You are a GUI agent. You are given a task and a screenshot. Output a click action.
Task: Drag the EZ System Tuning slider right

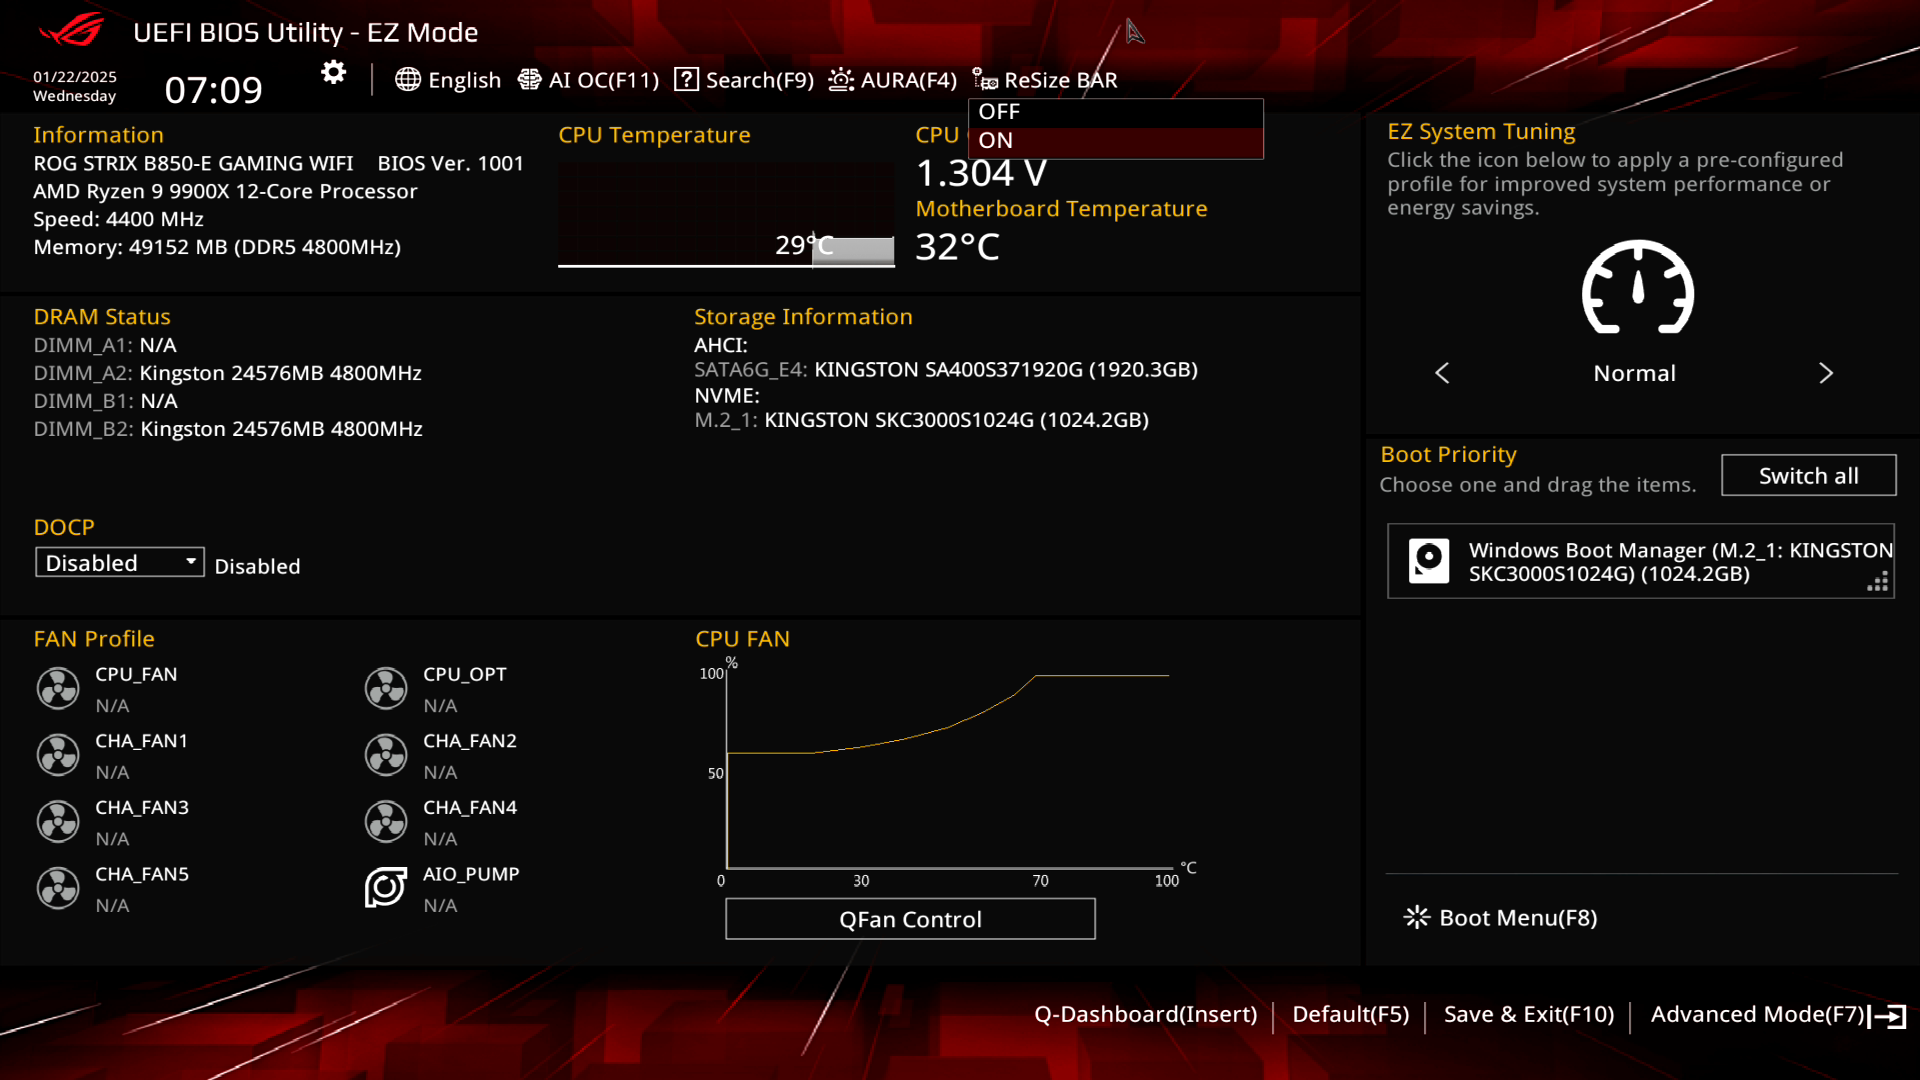[x=1825, y=372]
